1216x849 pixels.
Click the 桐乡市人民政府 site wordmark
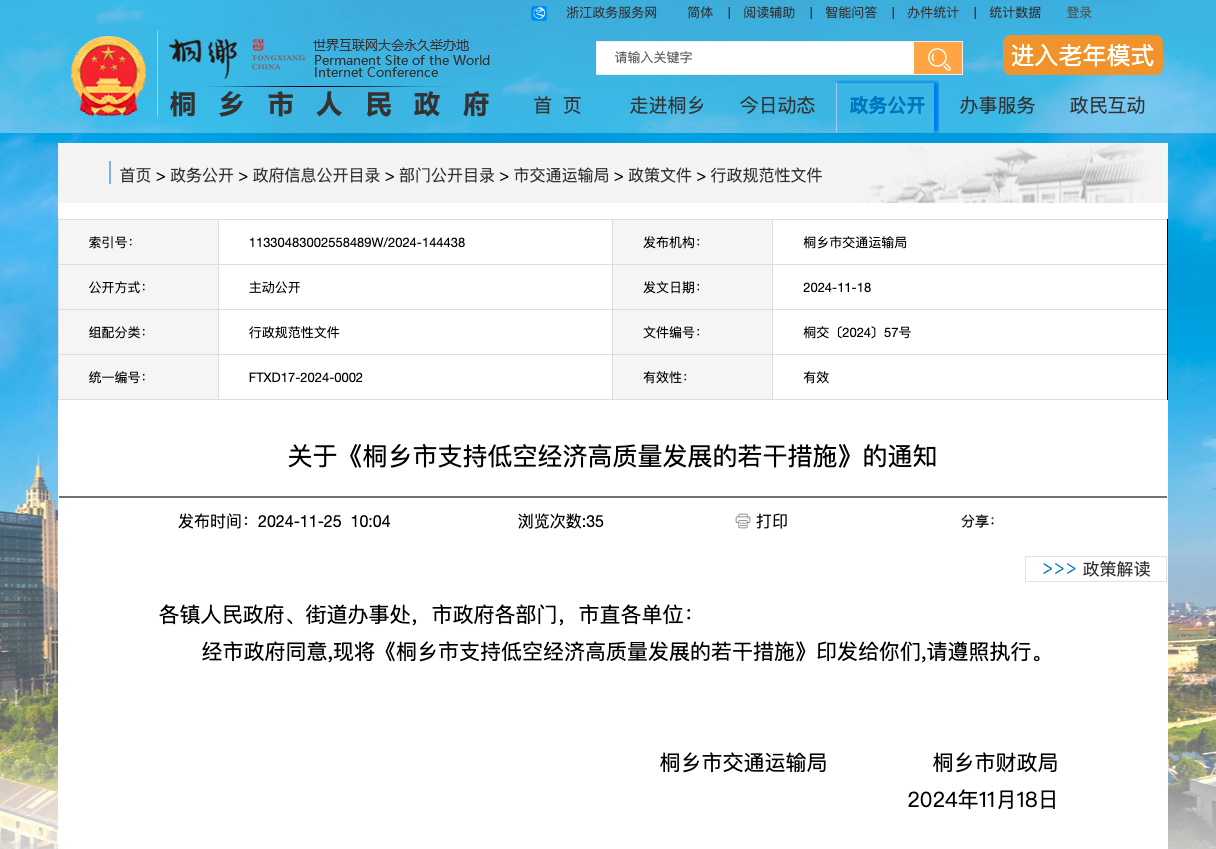coord(330,105)
